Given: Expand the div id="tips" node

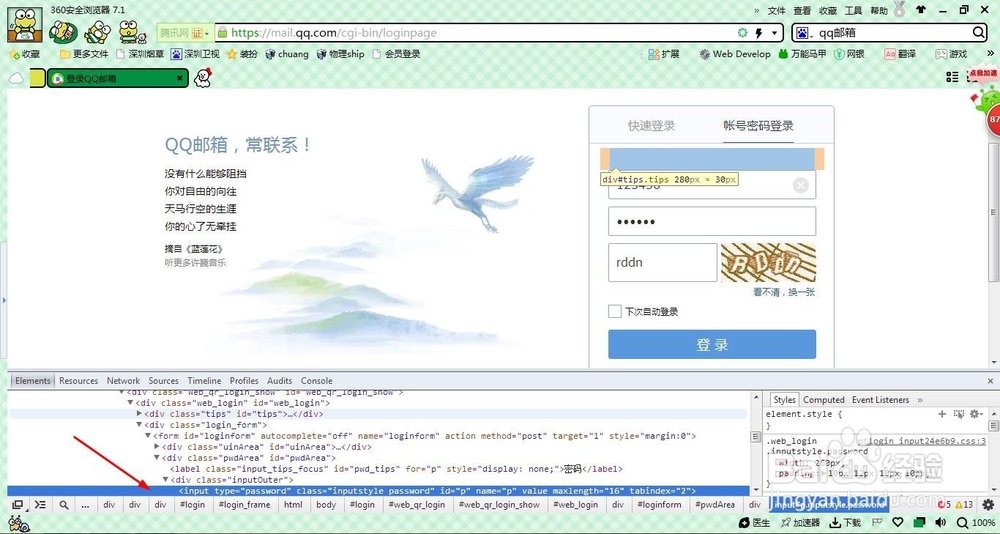Looking at the screenshot, I should coord(140,414).
